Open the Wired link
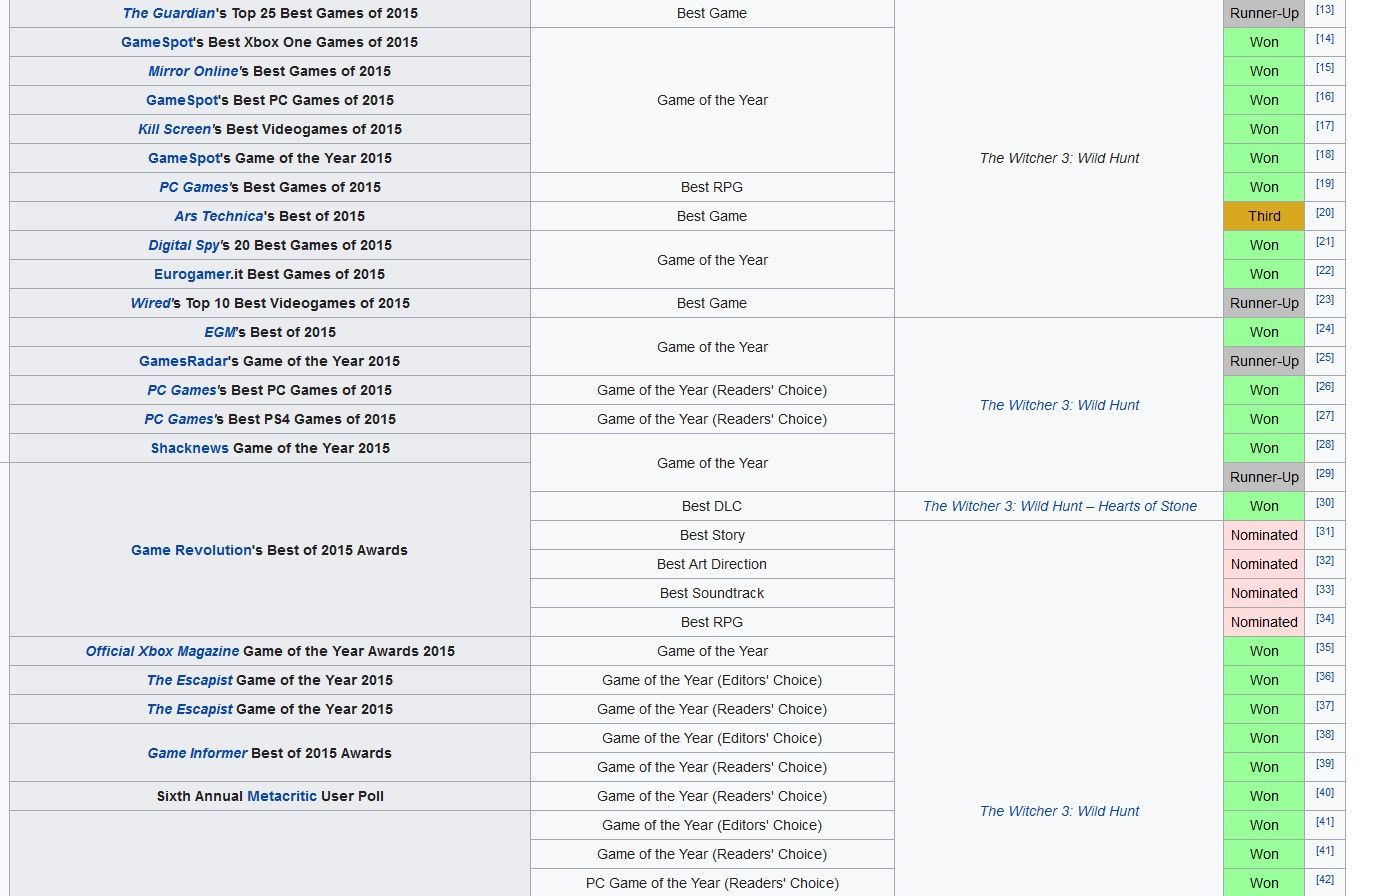The height and width of the screenshot is (896, 1380). (x=150, y=303)
